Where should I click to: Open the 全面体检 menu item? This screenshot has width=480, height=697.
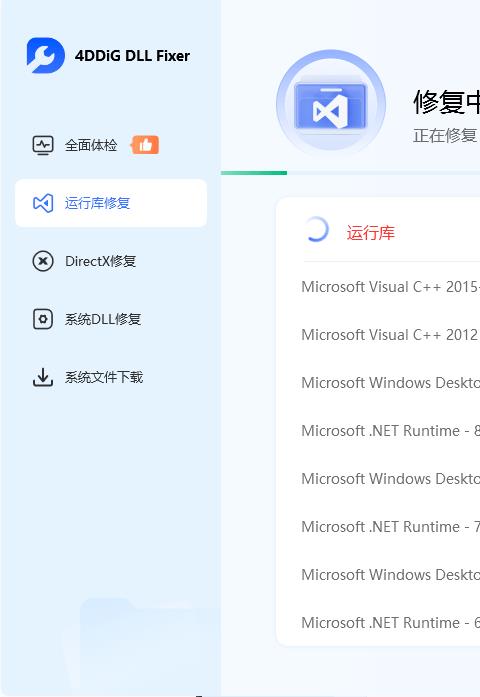pyautogui.click(x=111, y=145)
